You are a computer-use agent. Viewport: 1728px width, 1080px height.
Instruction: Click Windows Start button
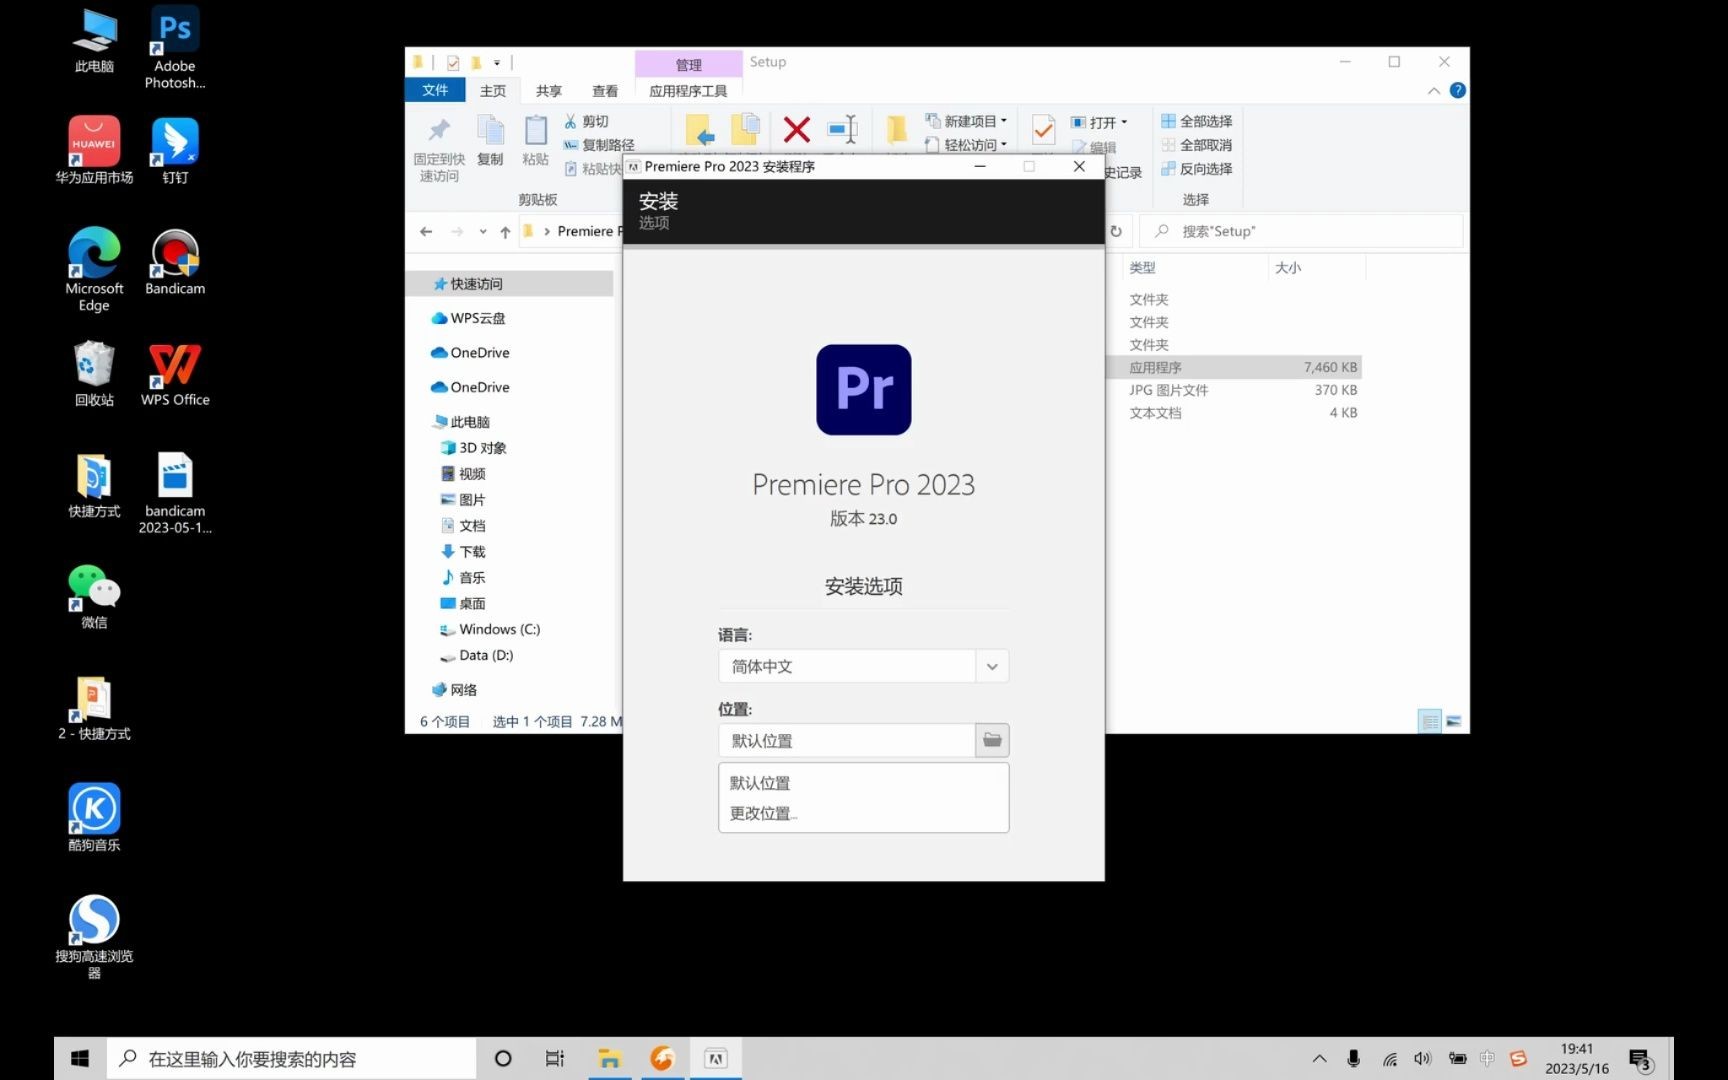(x=80, y=1058)
